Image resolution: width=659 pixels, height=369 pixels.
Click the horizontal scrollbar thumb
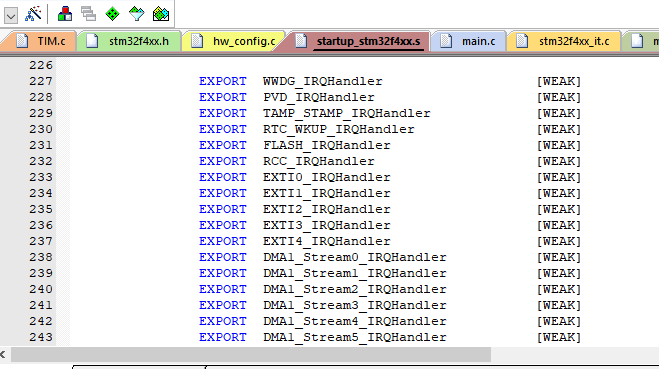(251, 354)
